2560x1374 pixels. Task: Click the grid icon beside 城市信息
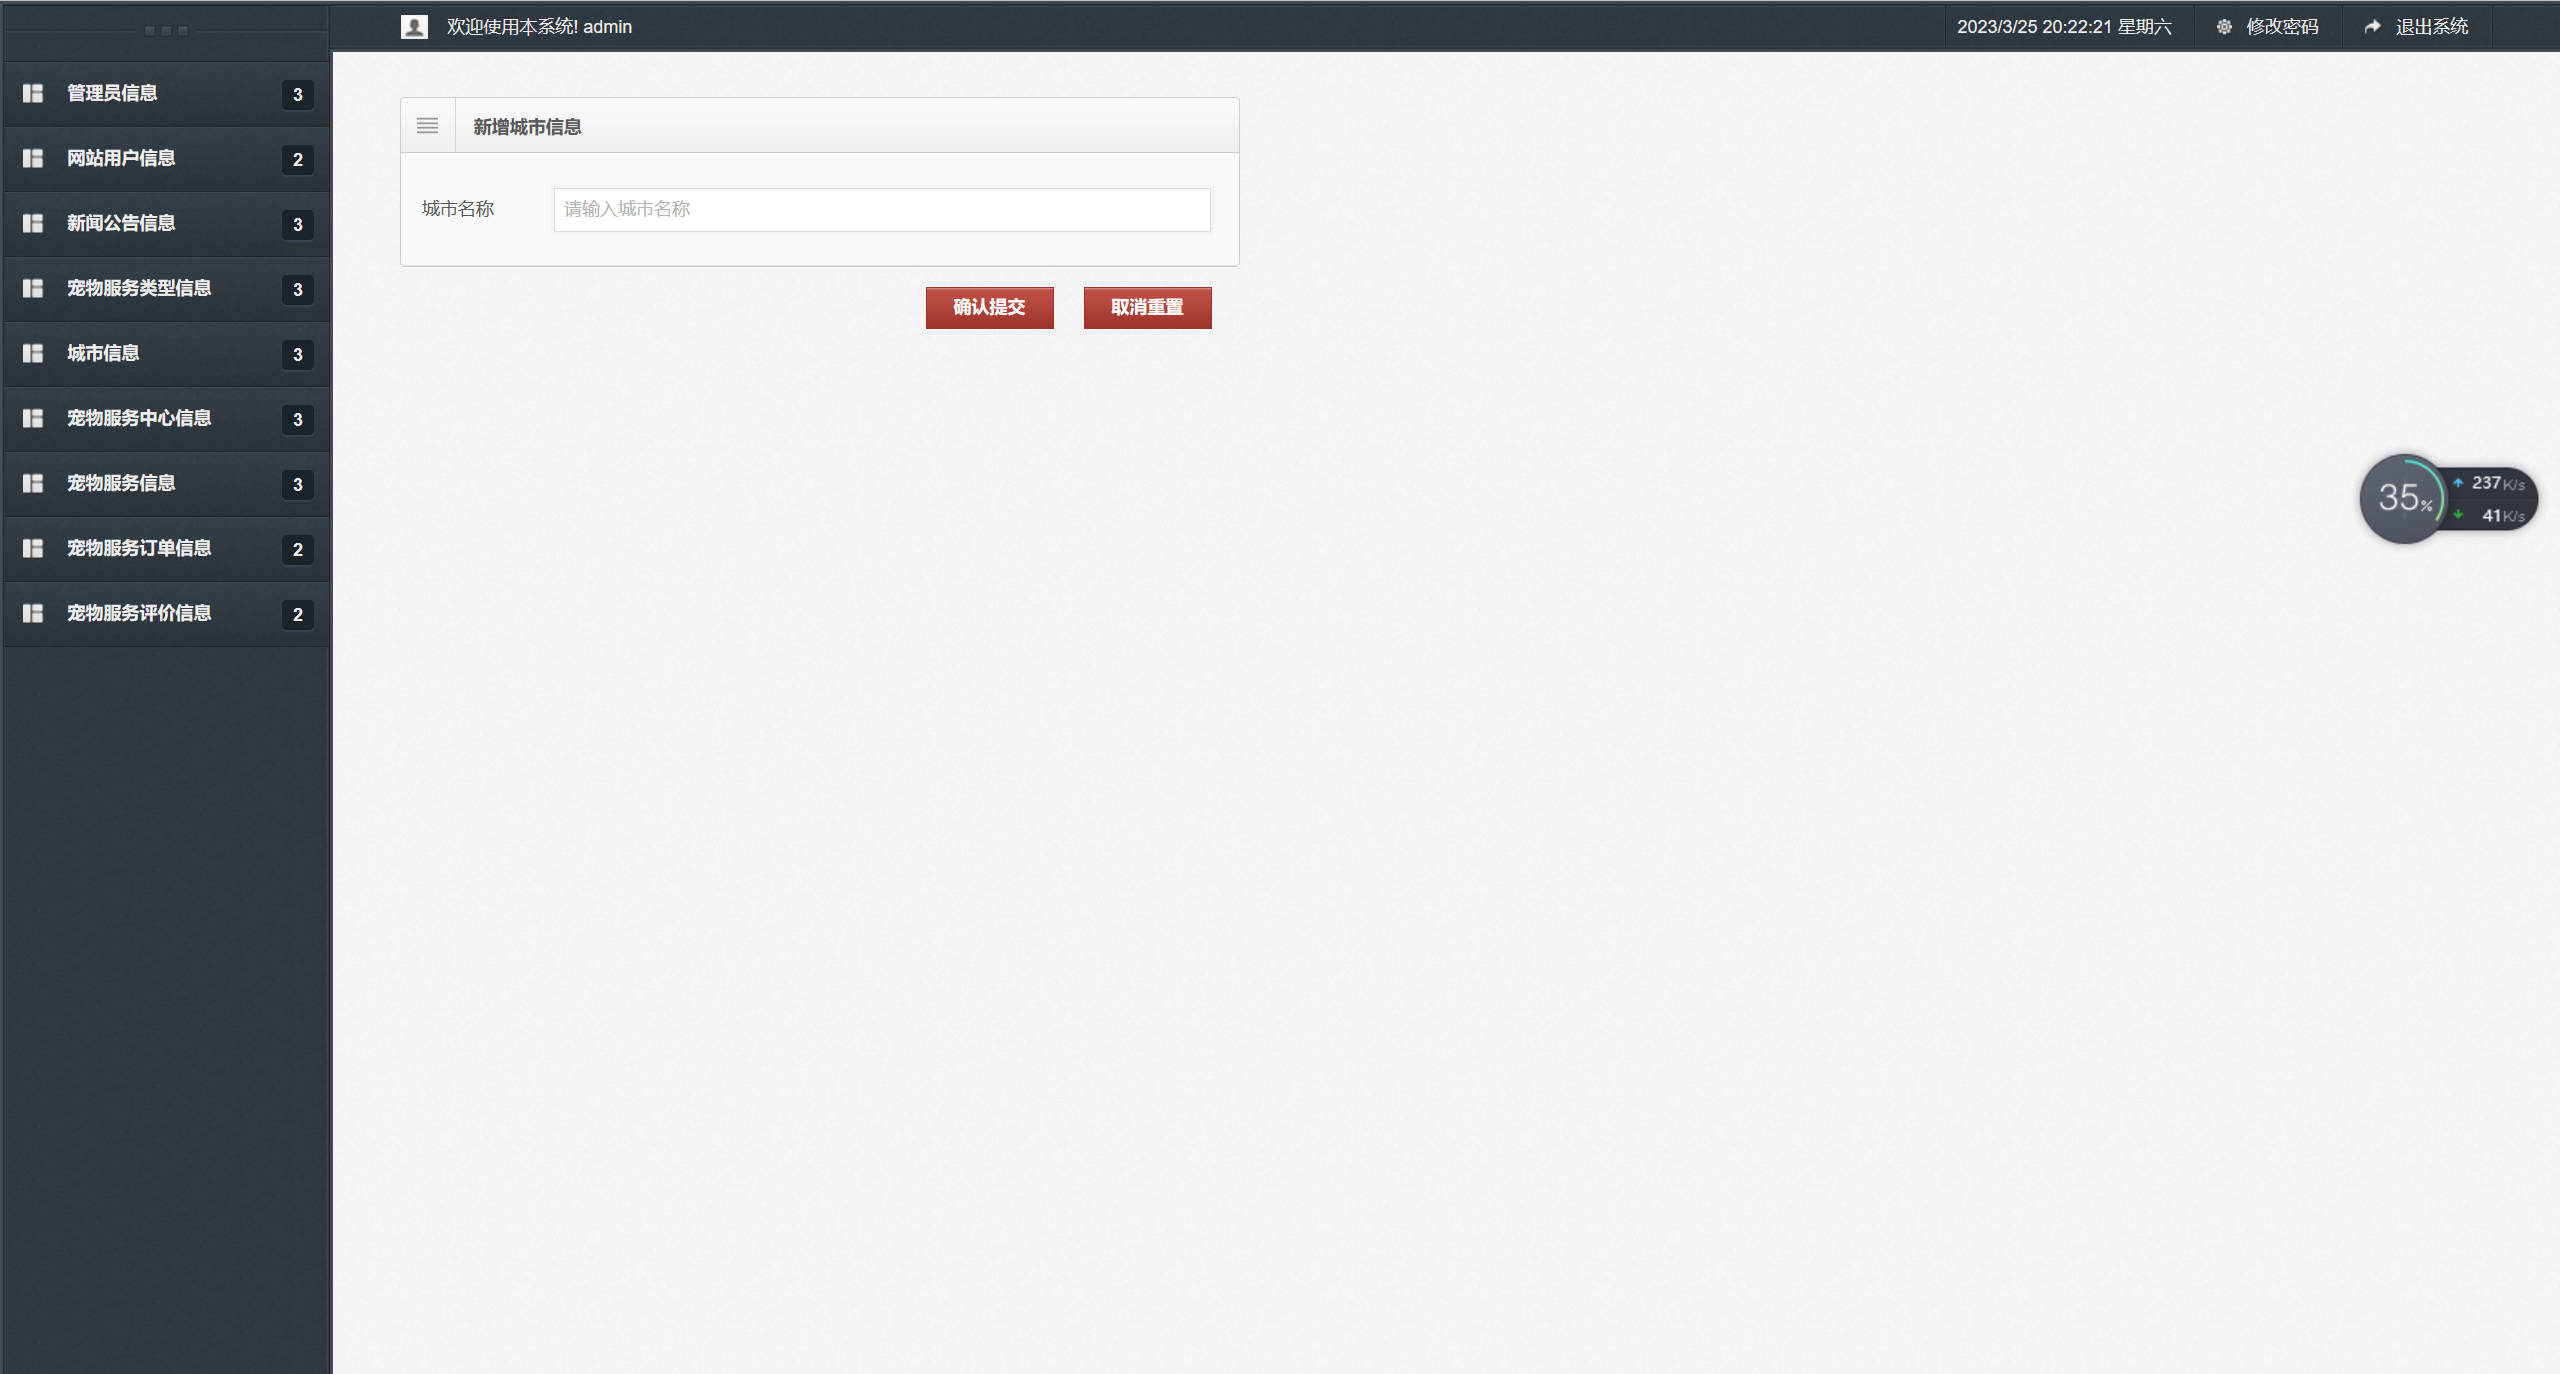pyautogui.click(x=33, y=353)
